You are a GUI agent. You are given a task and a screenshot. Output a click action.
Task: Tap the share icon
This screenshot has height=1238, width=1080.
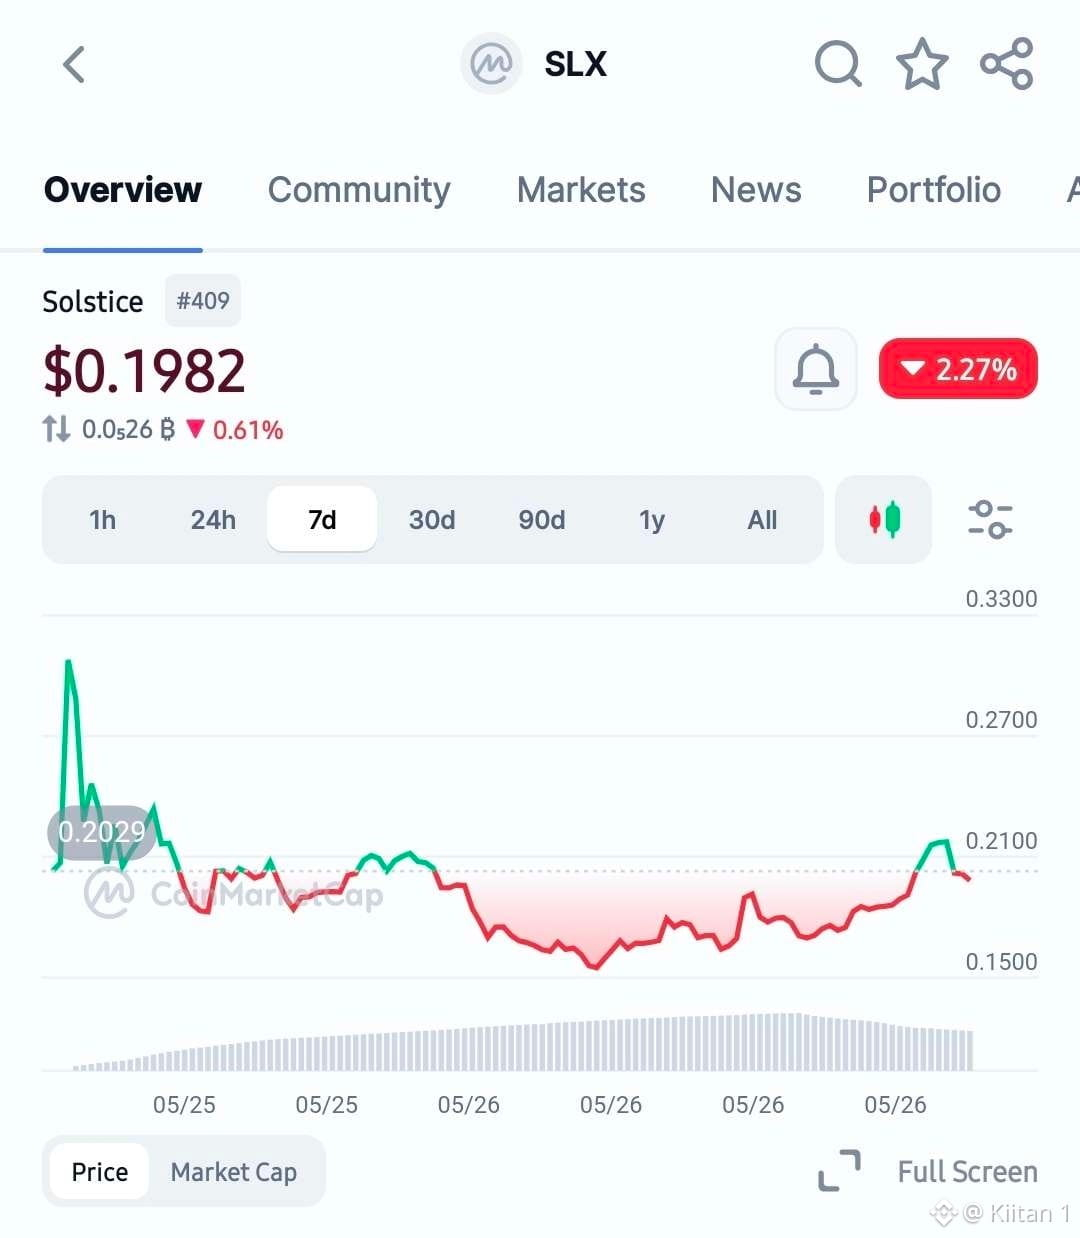1006,64
